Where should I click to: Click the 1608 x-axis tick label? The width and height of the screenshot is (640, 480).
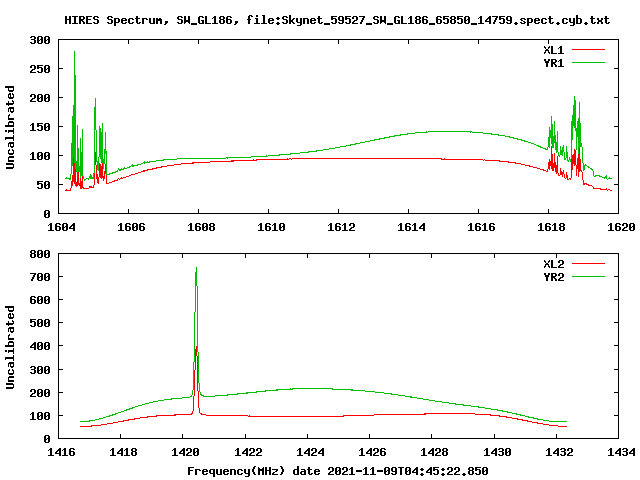click(201, 227)
